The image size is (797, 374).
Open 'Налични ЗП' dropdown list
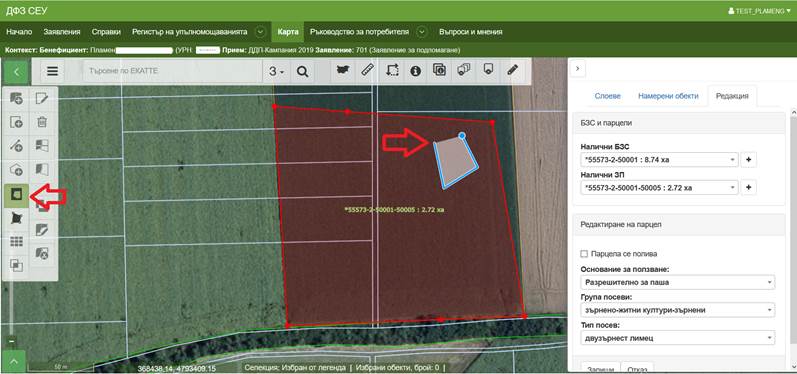pos(659,188)
